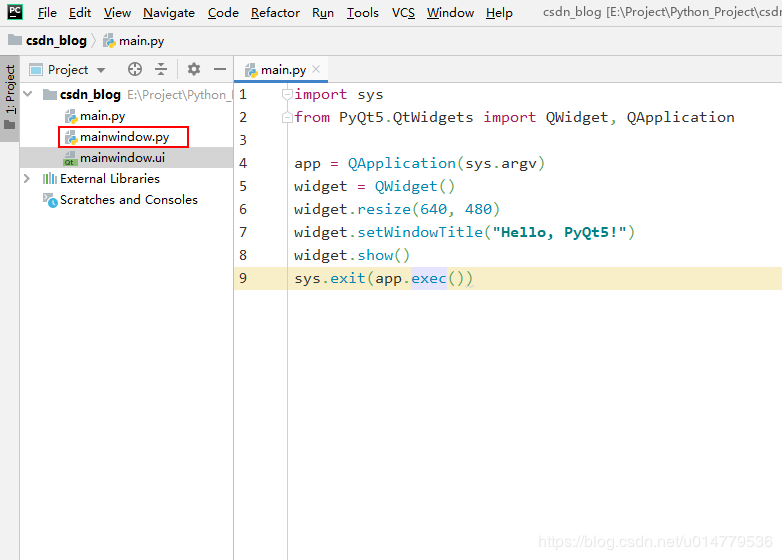Collapse the csdn_blog project root arrow
Screen dimensions: 782x560
28,94
